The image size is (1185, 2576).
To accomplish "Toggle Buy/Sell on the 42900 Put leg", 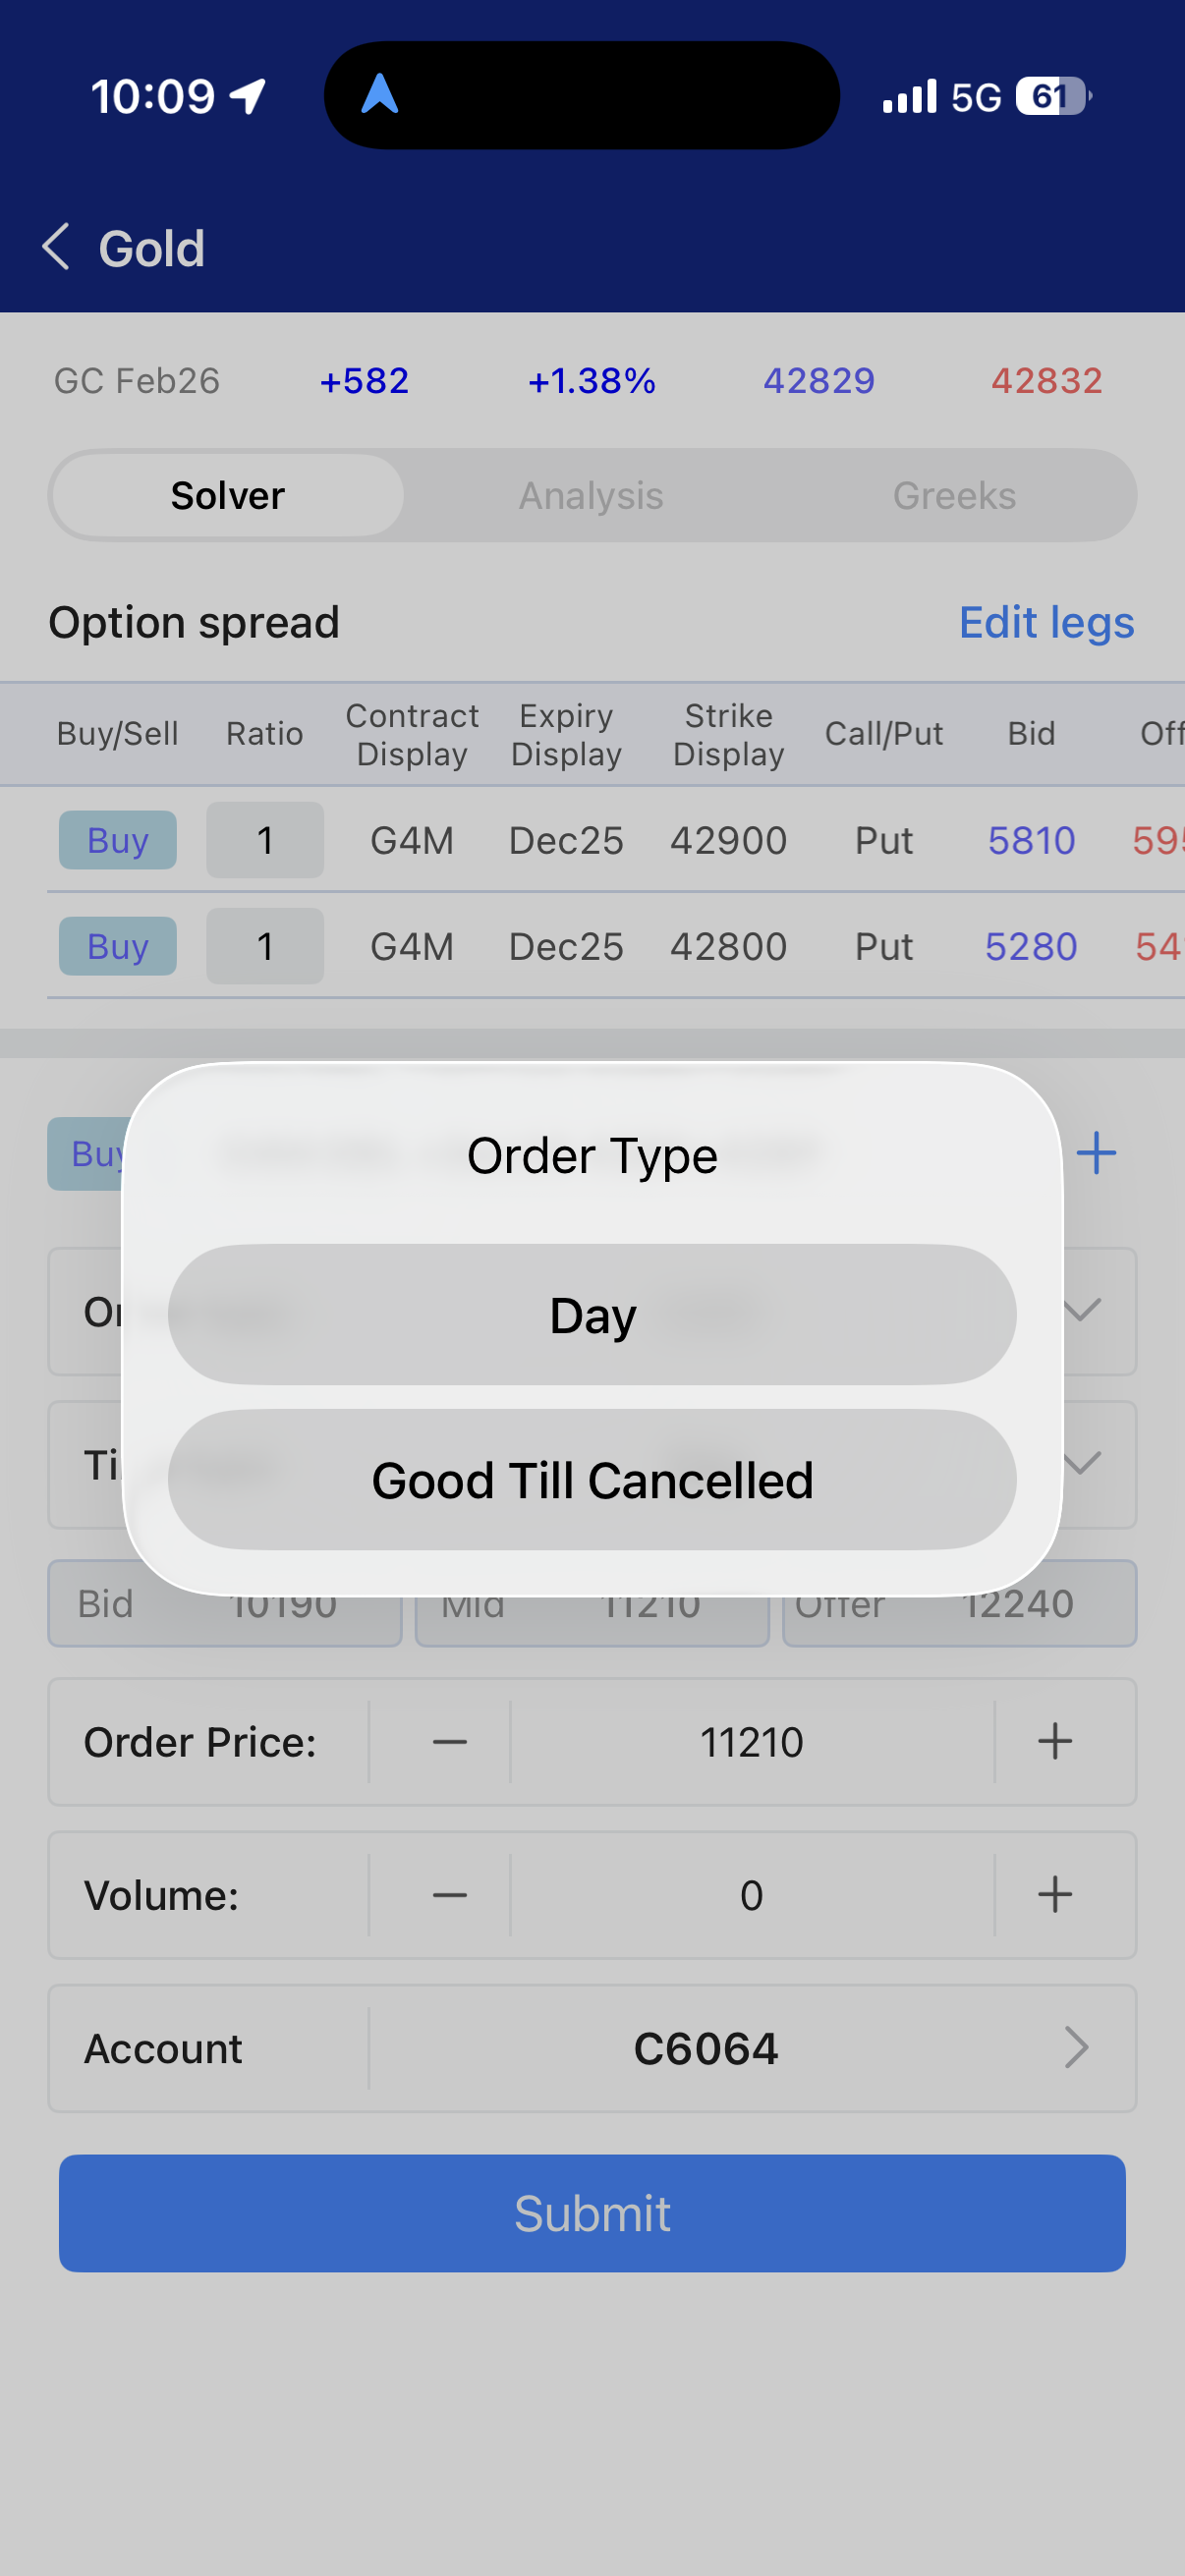I will pos(118,840).
